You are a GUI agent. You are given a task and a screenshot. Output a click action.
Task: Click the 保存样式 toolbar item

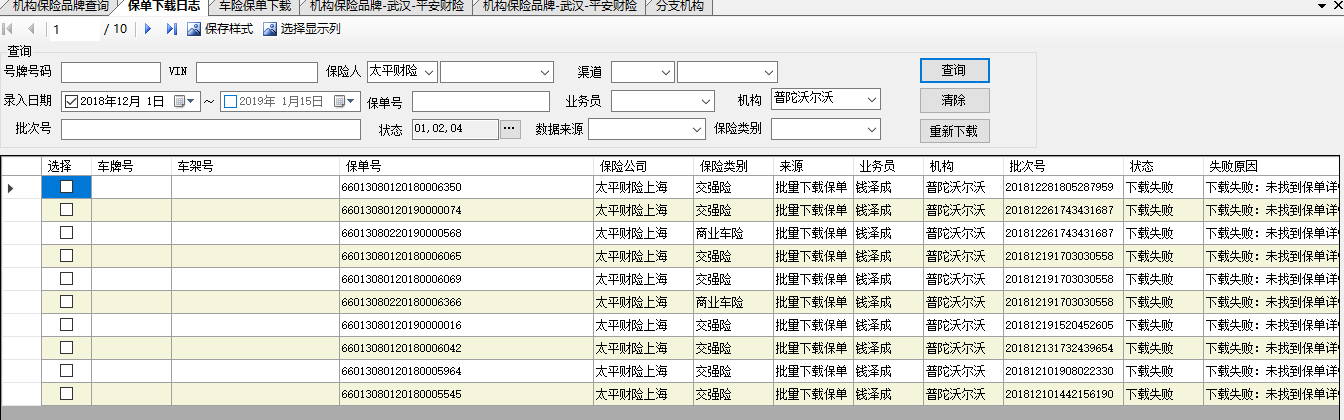[221, 29]
